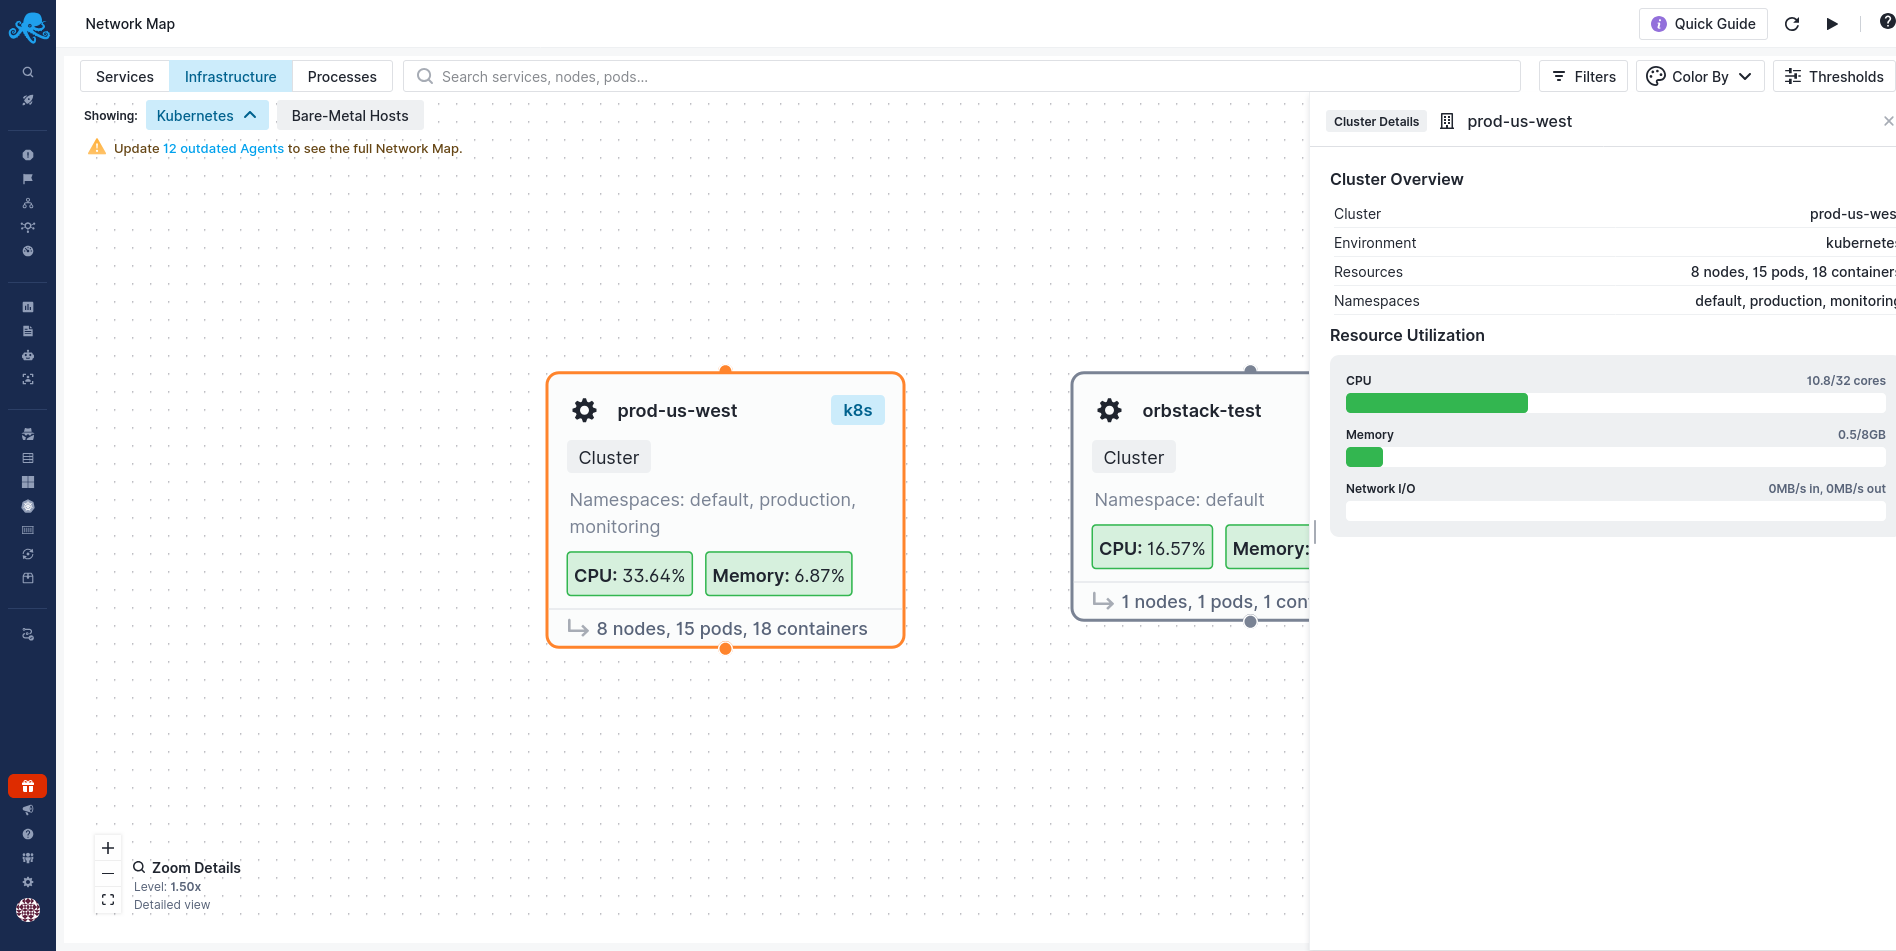
Task: Open the Color By dropdown
Action: 1699,77
